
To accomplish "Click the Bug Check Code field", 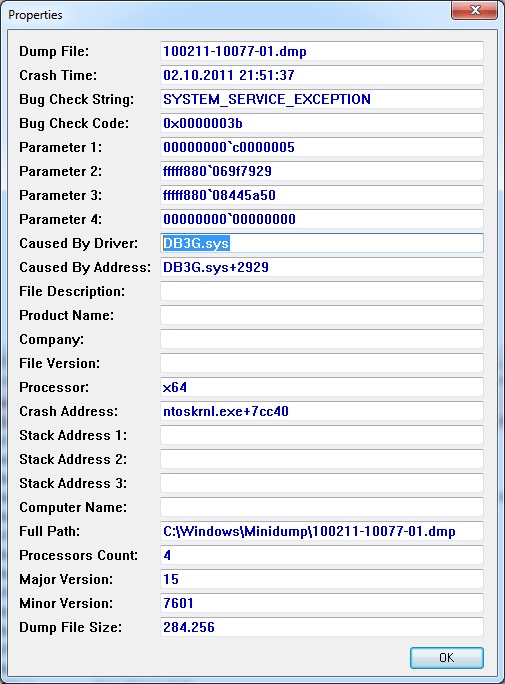I will coord(322,123).
